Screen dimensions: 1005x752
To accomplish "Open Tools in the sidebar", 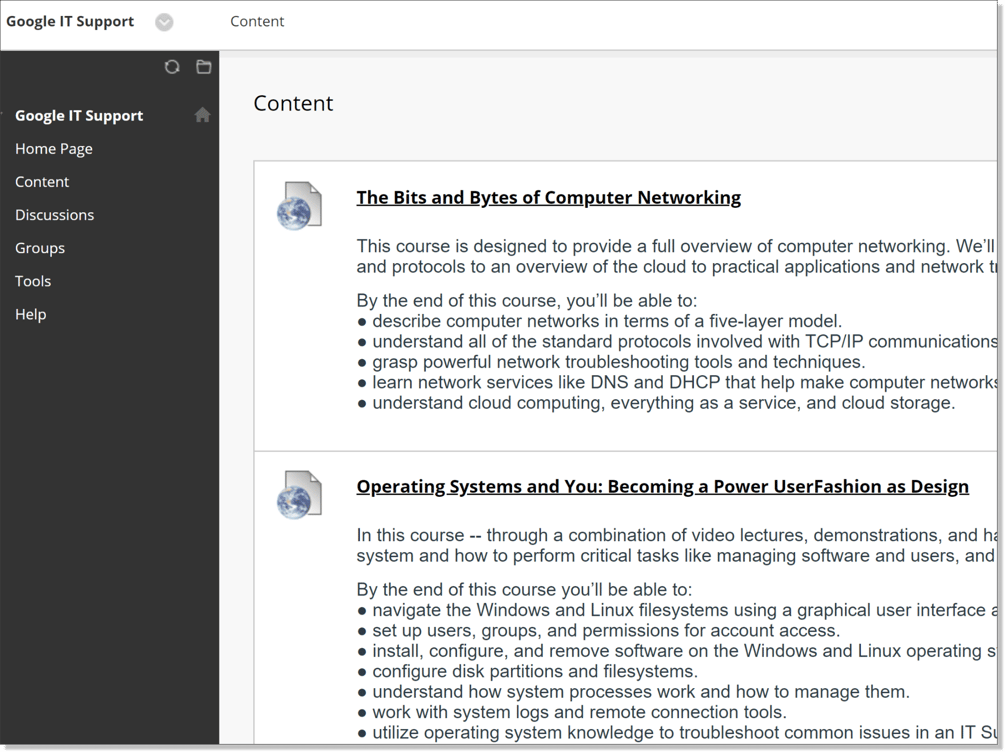I will coord(33,280).
